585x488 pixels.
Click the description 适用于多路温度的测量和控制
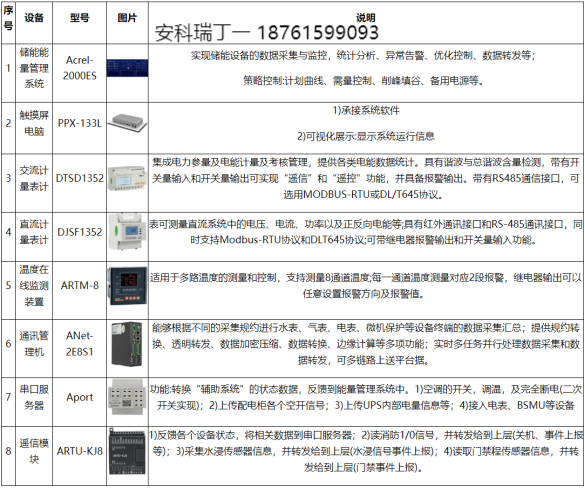pyautogui.click(x=366, y=285)
